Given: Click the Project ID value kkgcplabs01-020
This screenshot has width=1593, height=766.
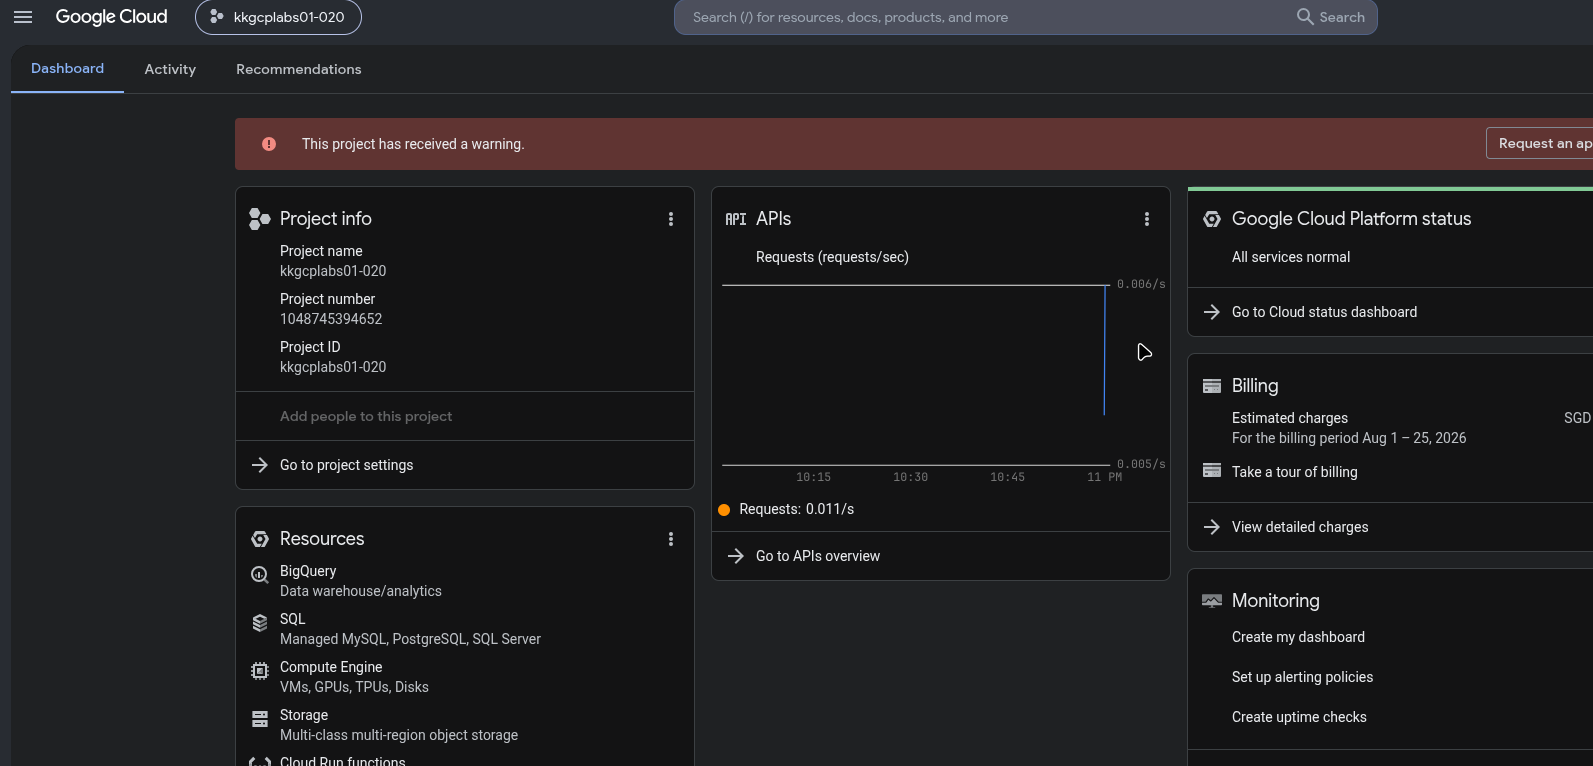Looking at the screenshot, I should click(x=333, y=367).
